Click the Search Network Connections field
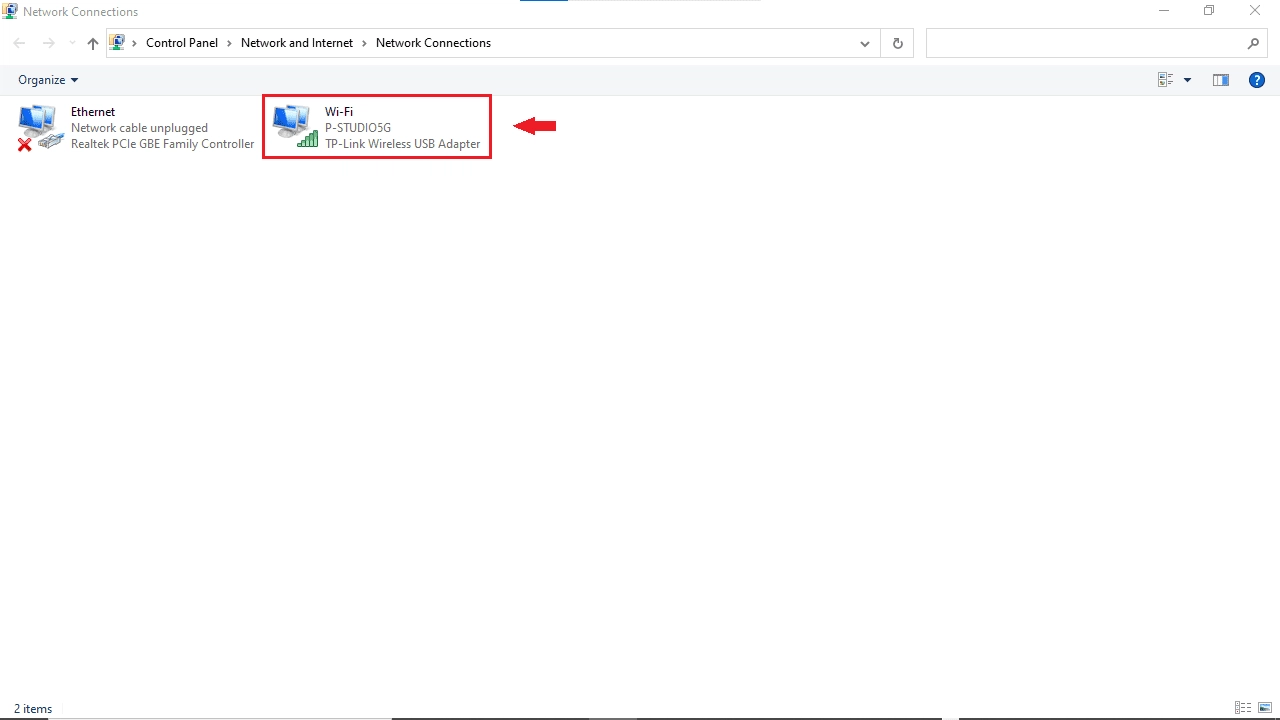The image size is (1280, 720). (1085, 43)
